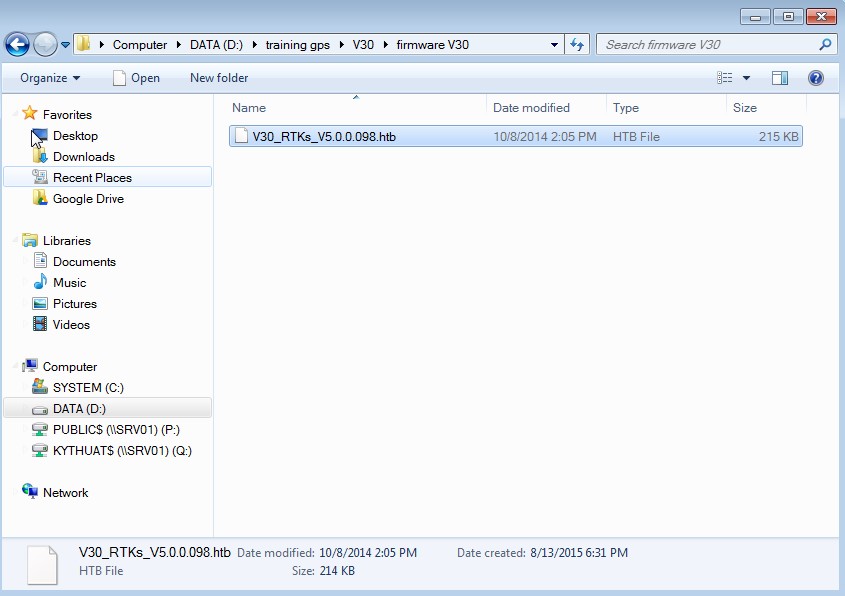
Task: Click the details pane file thumbnail
Action: (42, 565)
